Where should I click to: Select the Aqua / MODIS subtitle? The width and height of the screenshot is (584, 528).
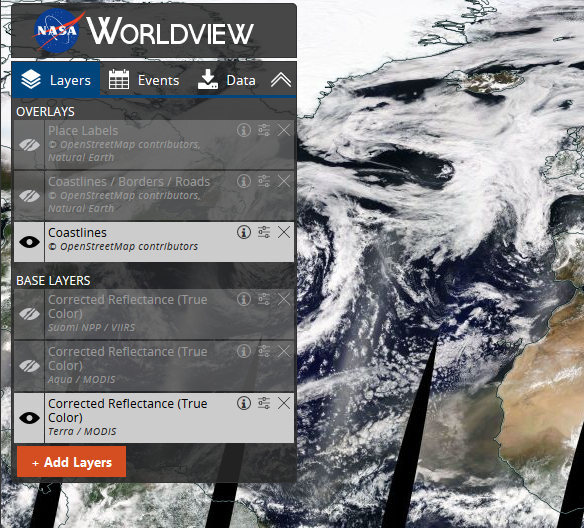(82, 379)
